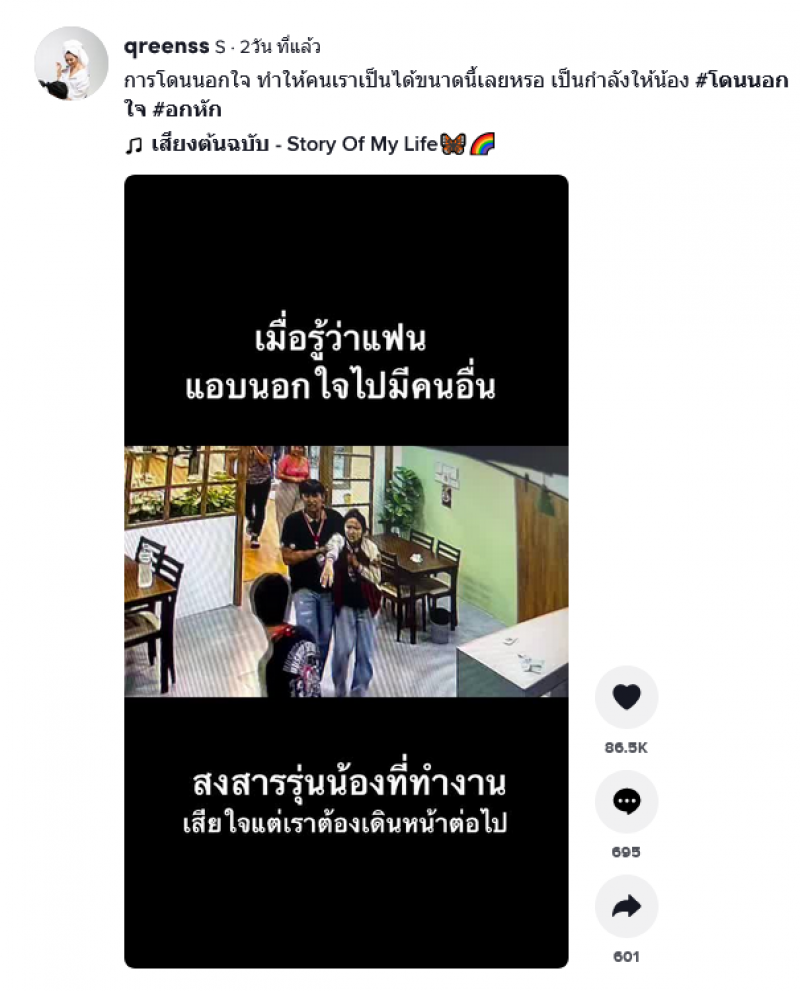Click the top caption text เมื่อรู้ว่าแฟน in video
Image resolution: width=800 pixels, height=991 pixels.
[x=341, y=339]
